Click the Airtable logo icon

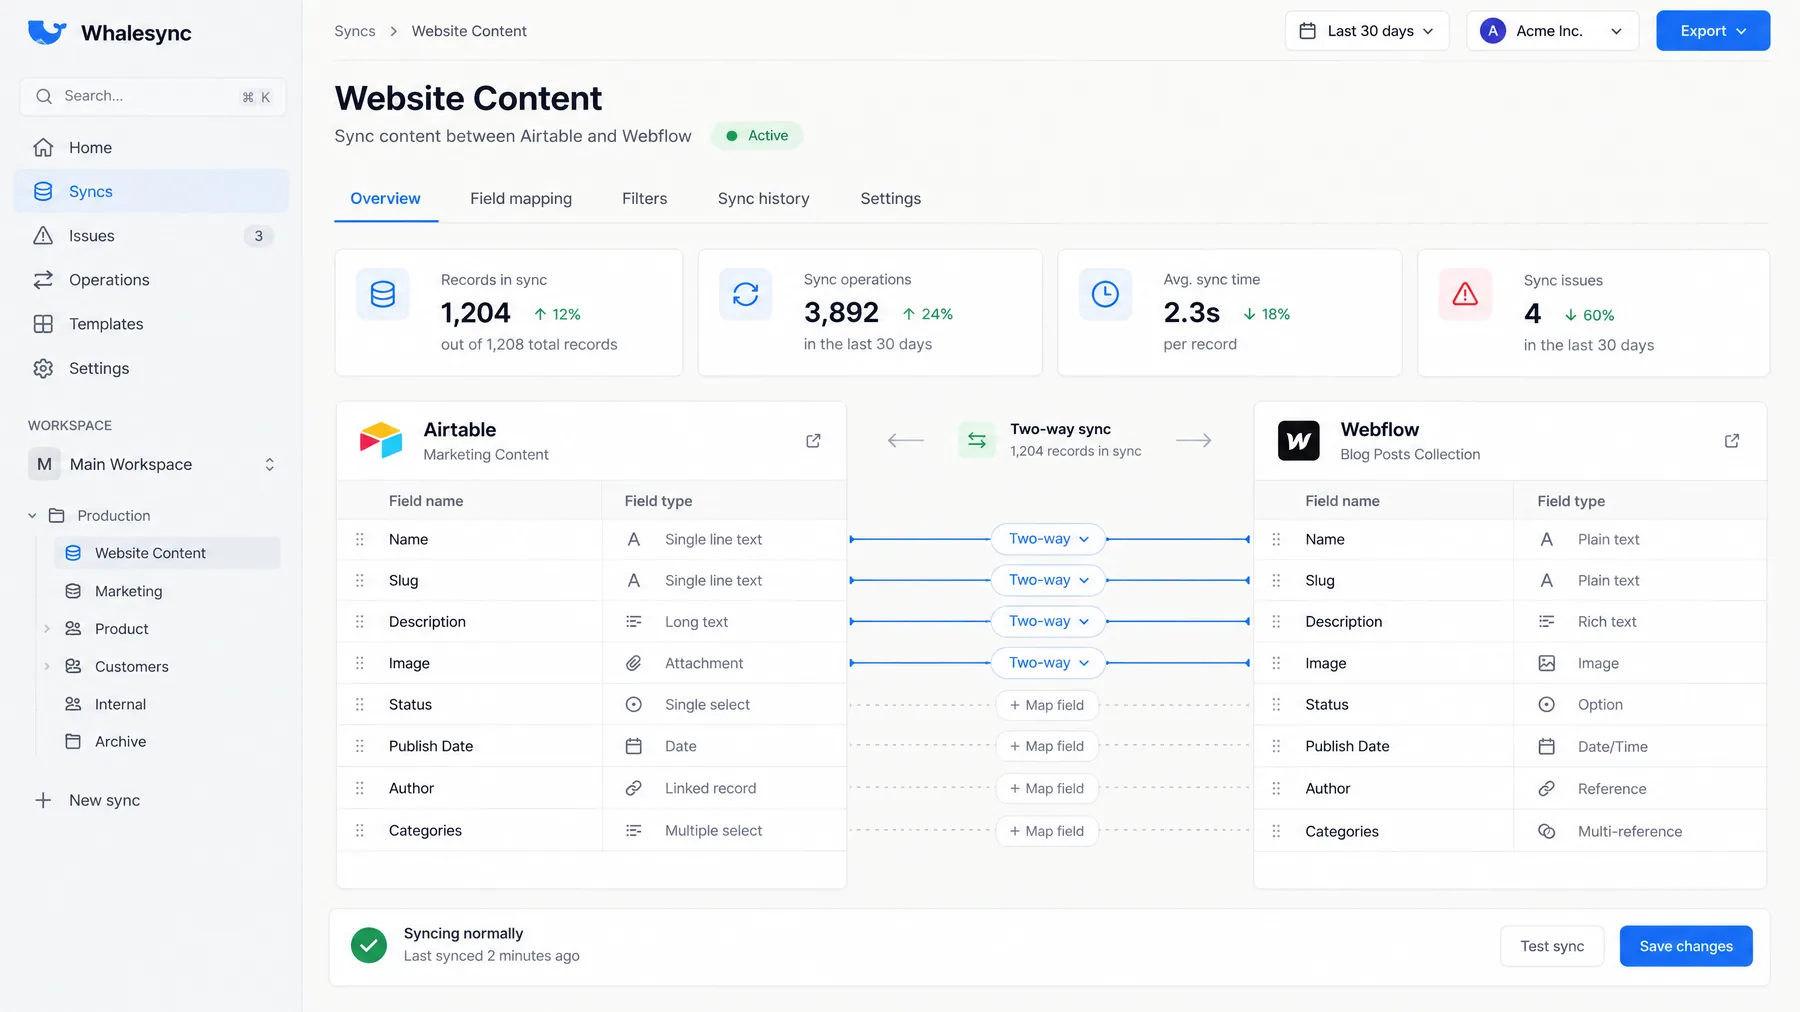pos(381,440)
